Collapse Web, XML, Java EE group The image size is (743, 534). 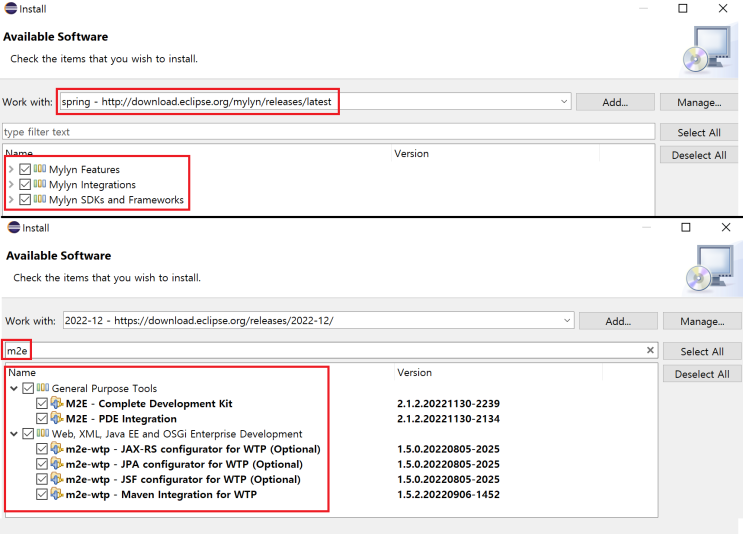click(14, 434)
